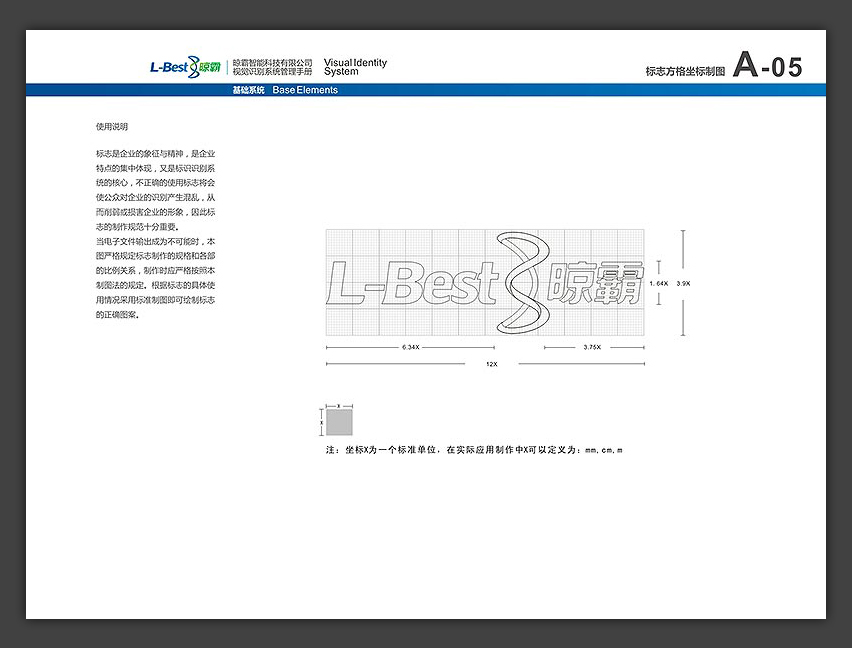Viewport: 852px width, 648px height.
Task: Click the note text about unit X
Action: tap(475, 451)
